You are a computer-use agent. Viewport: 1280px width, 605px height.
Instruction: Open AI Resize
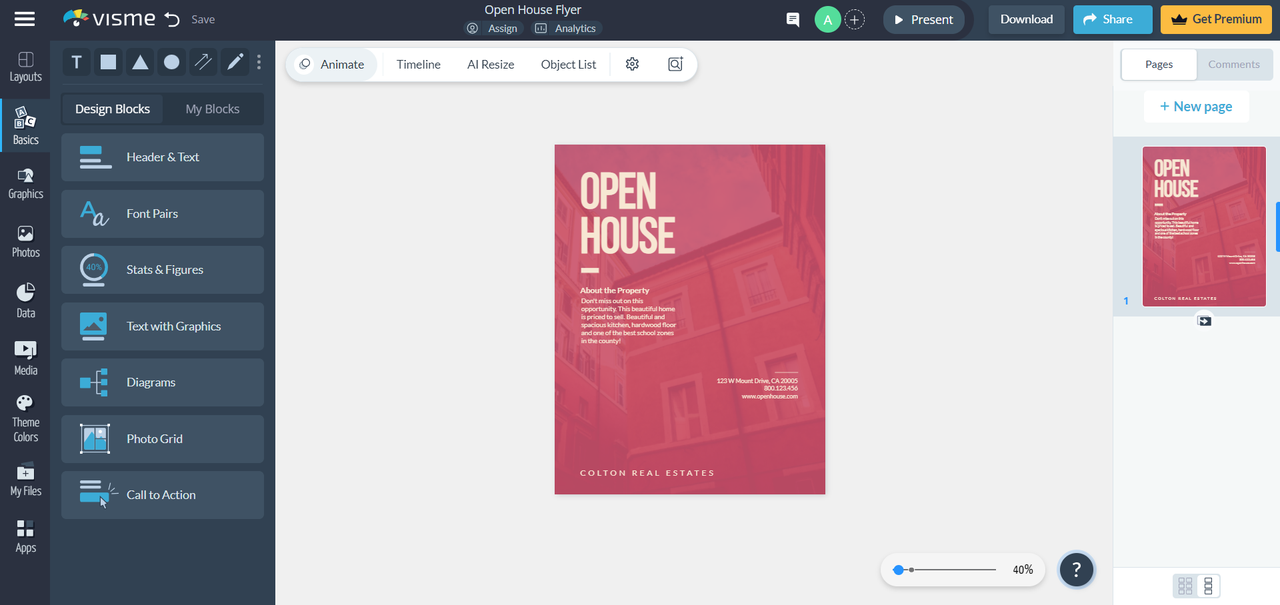(x=490, y=64)
